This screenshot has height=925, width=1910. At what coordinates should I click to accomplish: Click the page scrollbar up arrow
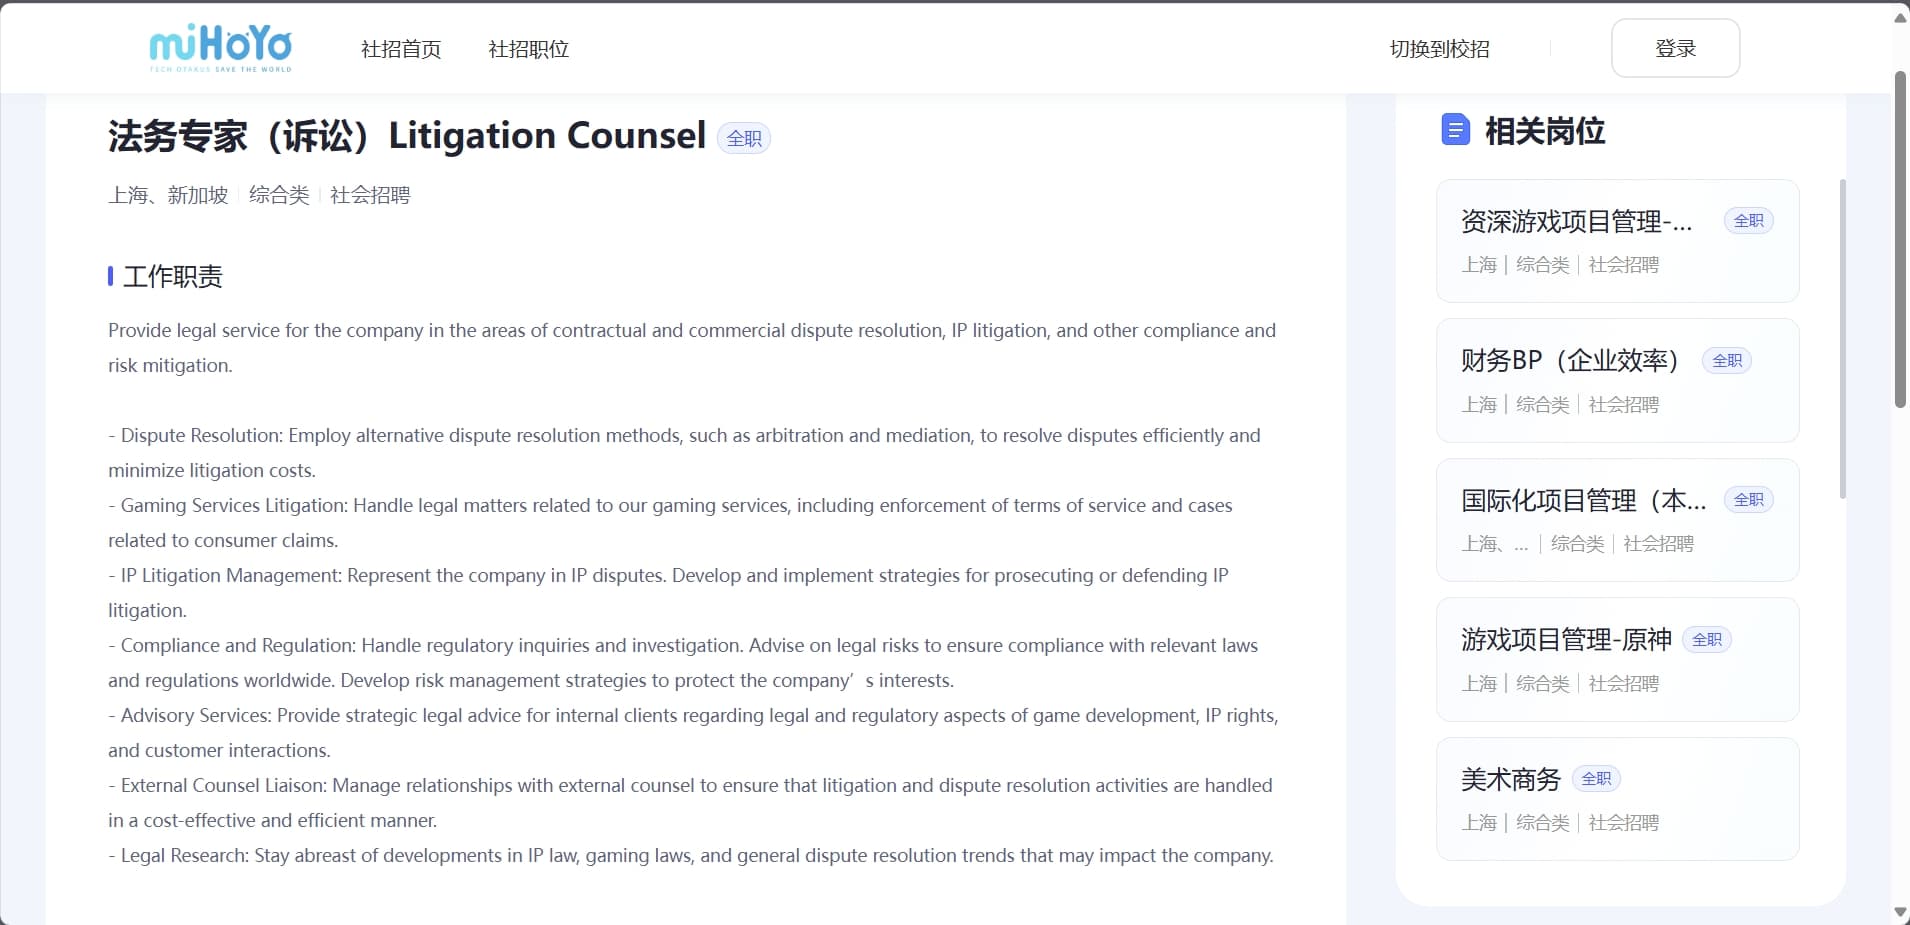[1900, 18]
